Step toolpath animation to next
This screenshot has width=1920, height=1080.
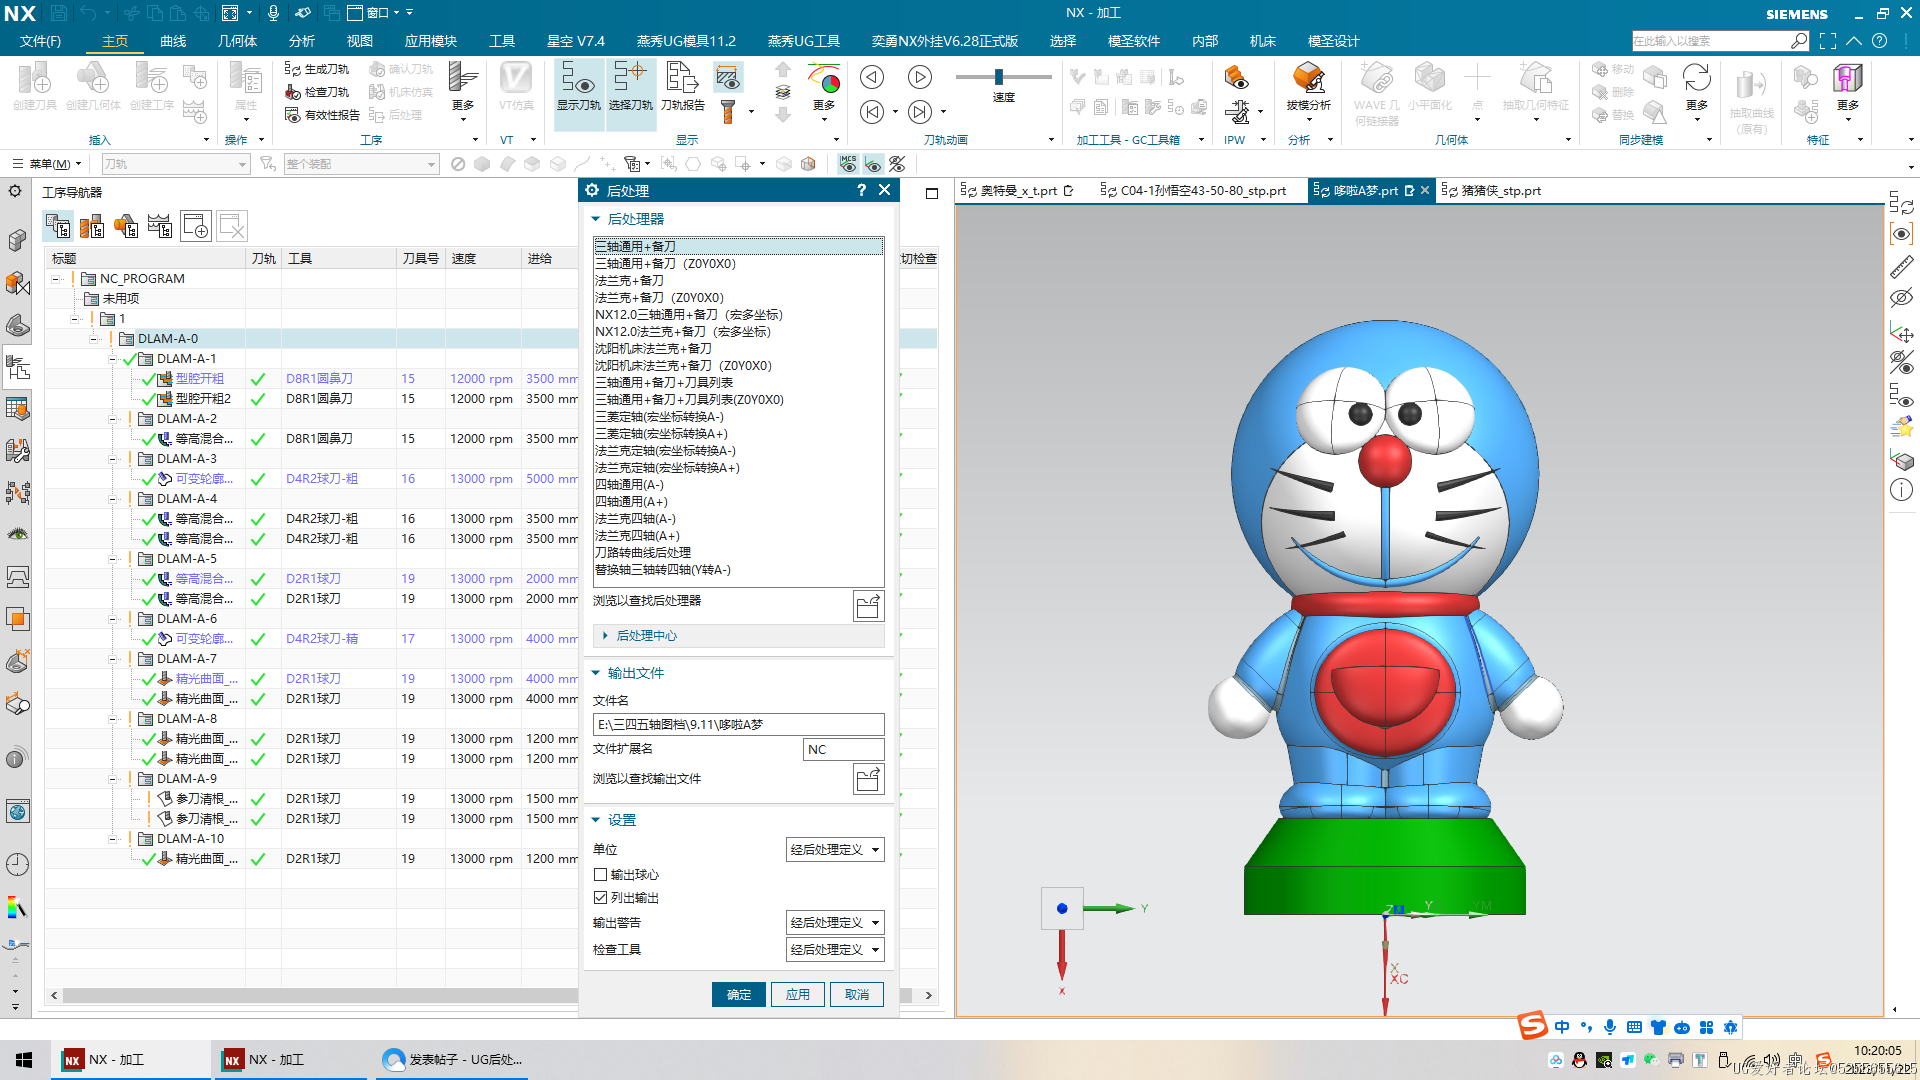(920, 112)
